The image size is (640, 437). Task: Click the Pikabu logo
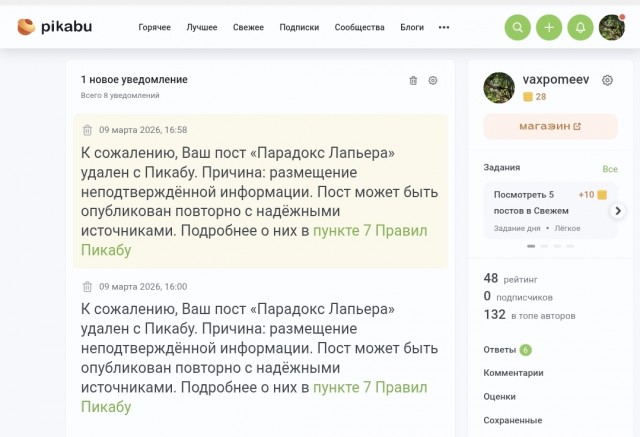(x=55, y=27)
